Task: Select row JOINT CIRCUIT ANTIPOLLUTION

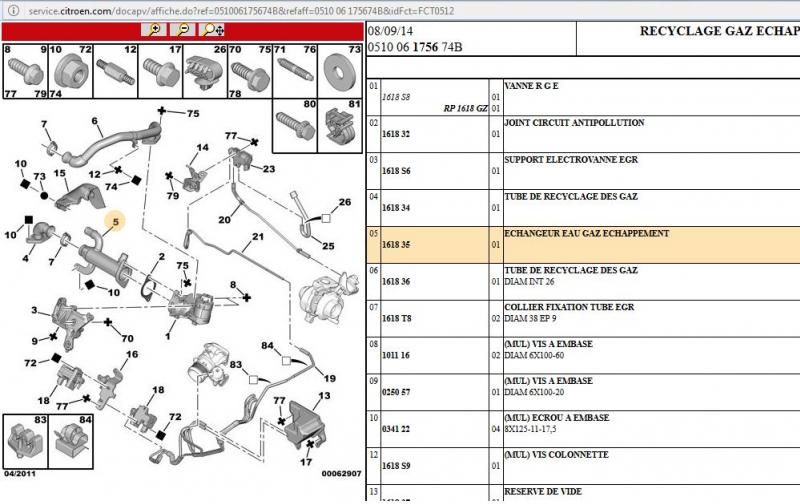Action: coord(583,134)
